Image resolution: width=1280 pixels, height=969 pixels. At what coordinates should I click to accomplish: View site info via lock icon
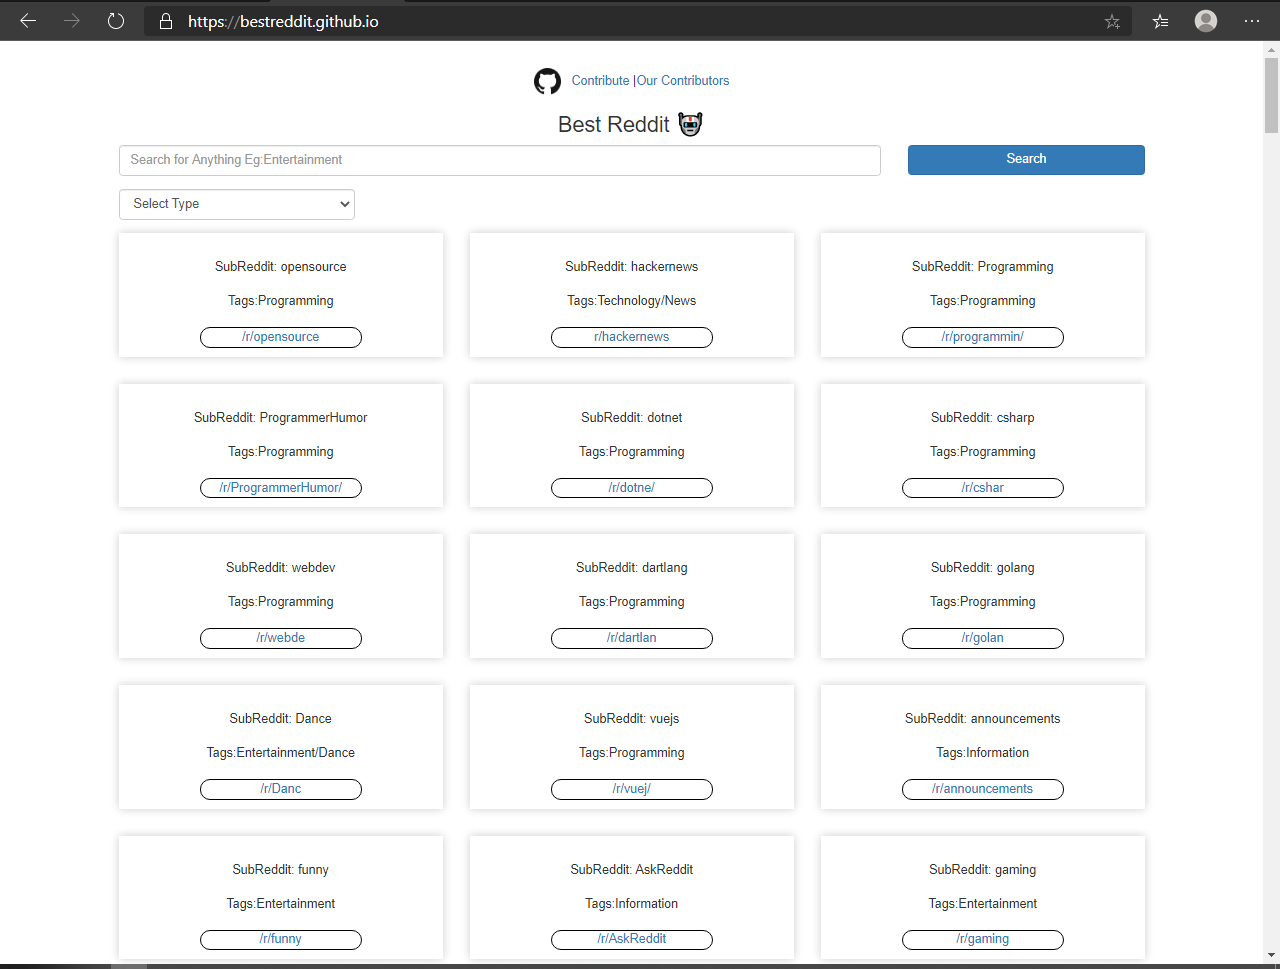pyautogui.click(x=166, y=21)
